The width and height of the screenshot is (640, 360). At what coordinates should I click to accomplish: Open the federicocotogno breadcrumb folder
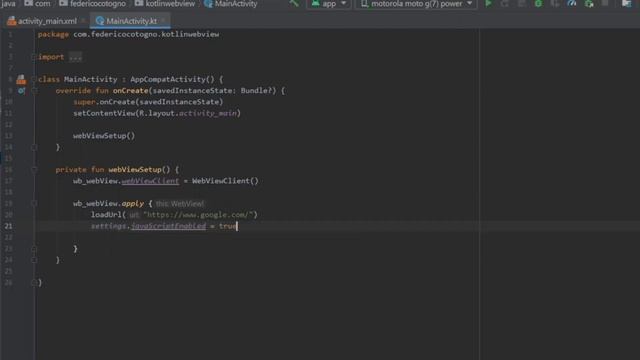click(93, 4)
